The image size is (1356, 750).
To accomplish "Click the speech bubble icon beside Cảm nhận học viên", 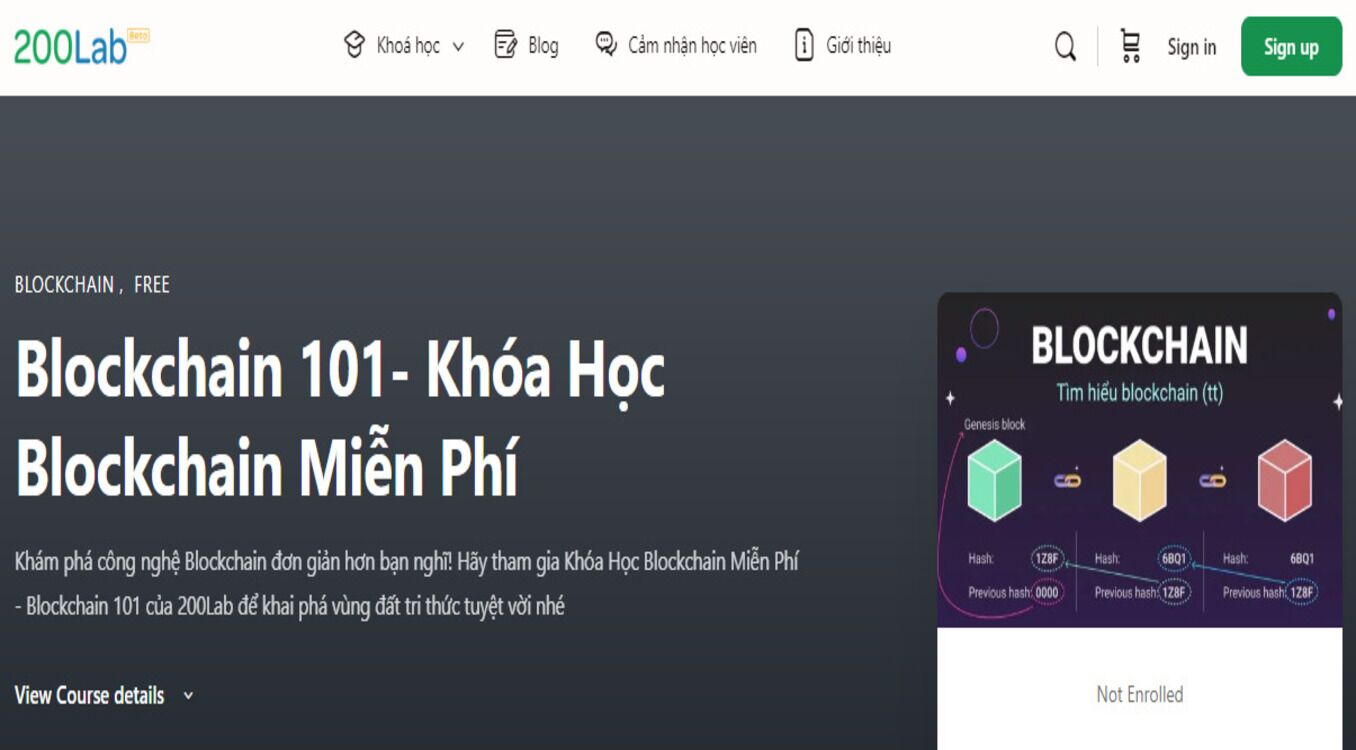I will [604, 45].
